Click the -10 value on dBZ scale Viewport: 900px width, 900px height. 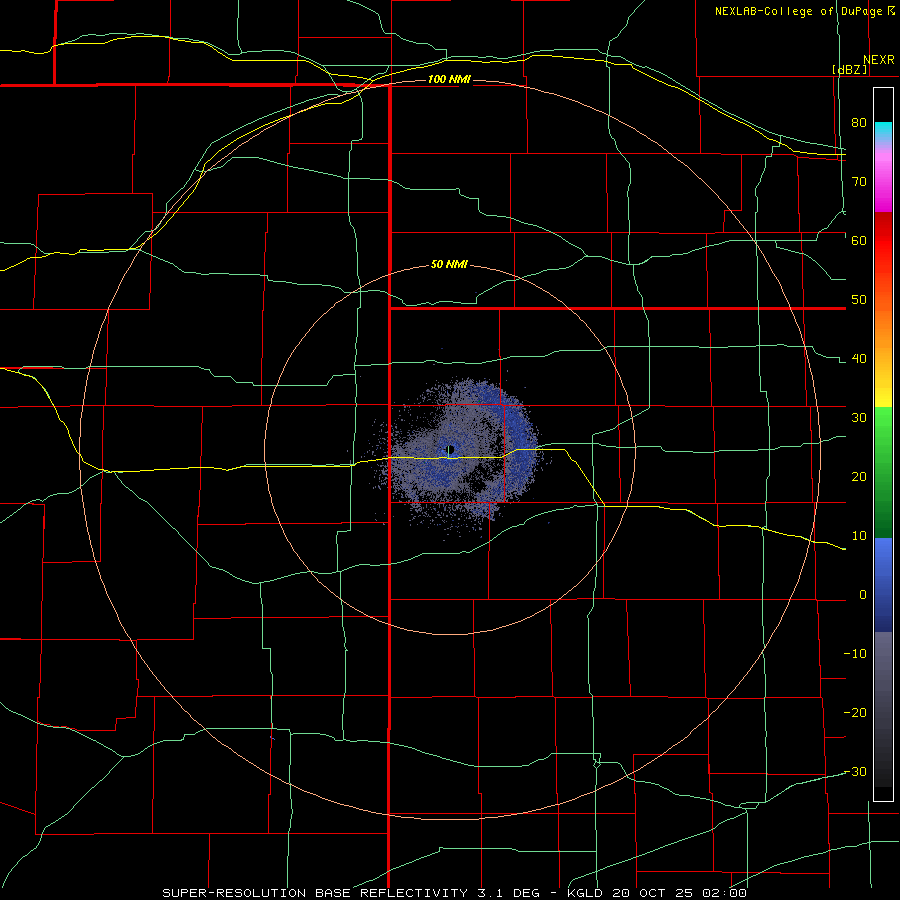coord(855,654)
